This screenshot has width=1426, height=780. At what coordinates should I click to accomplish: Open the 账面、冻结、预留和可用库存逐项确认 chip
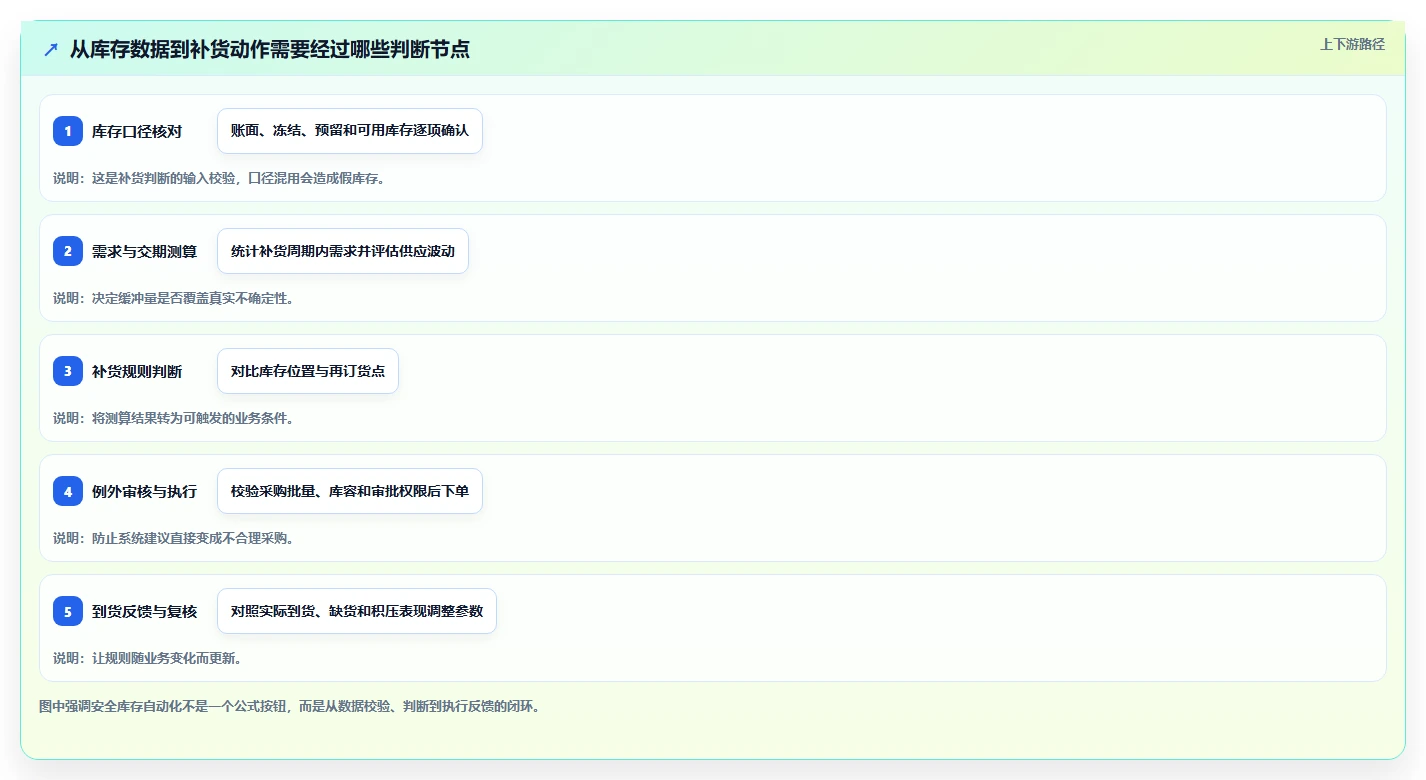[x=350, y=131]
